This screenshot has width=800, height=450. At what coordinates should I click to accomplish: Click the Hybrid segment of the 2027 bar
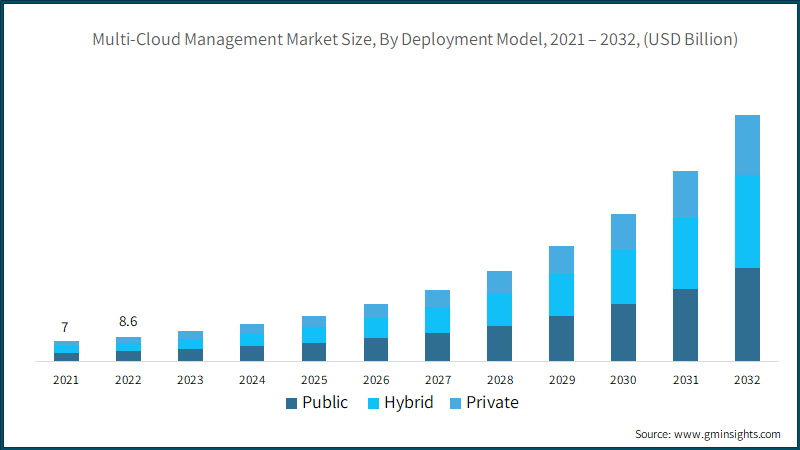438,320
